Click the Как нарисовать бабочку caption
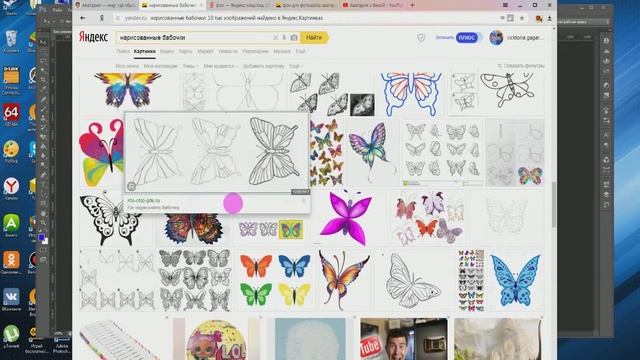This screenshot has width=640, height=360. pos(153,207)
